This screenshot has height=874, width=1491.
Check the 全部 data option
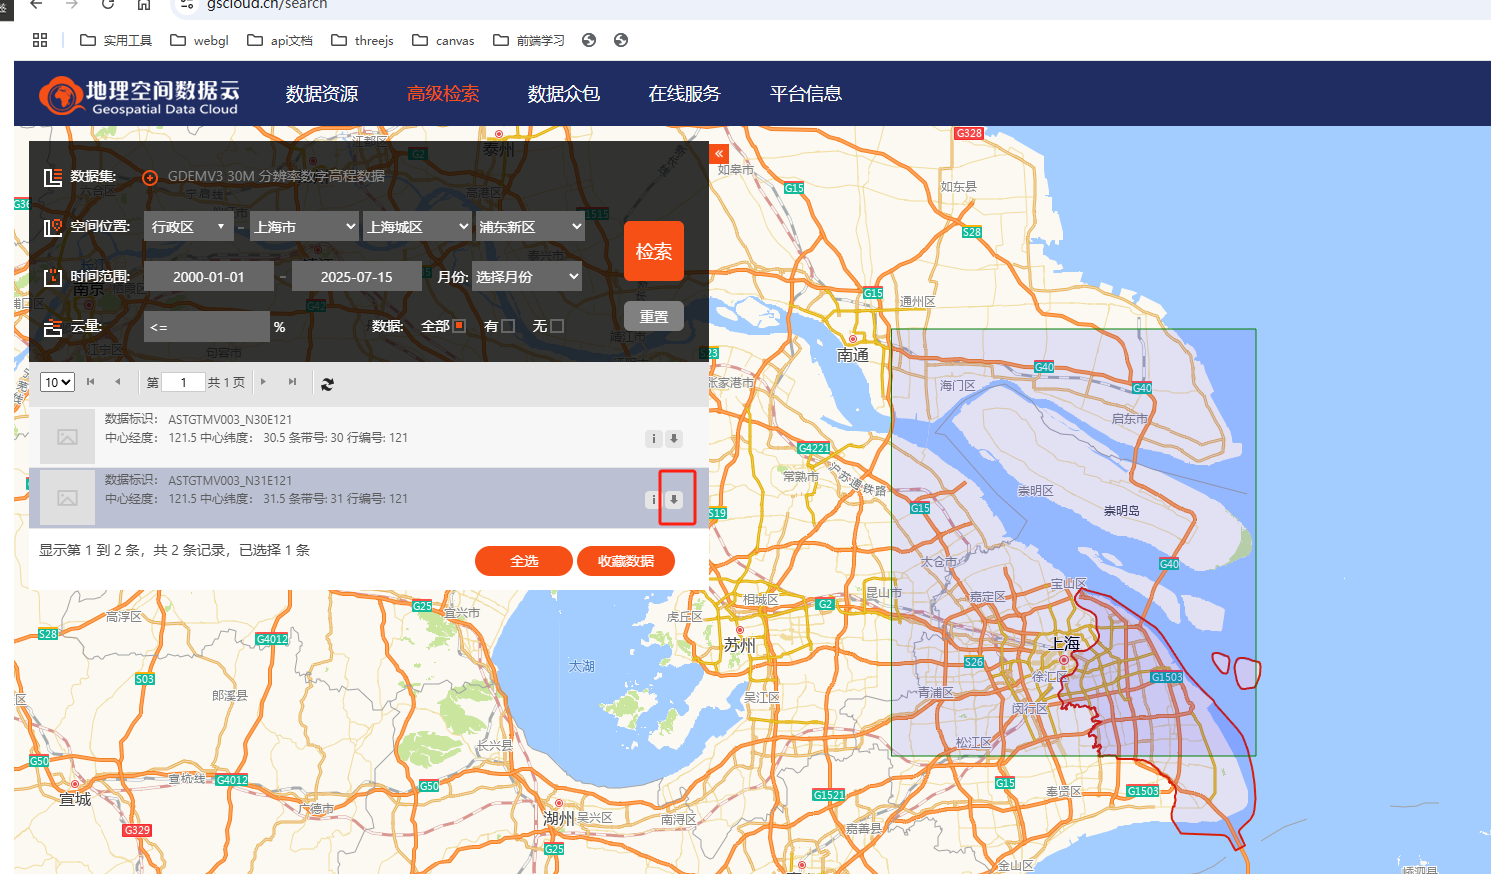pos(459,326)
